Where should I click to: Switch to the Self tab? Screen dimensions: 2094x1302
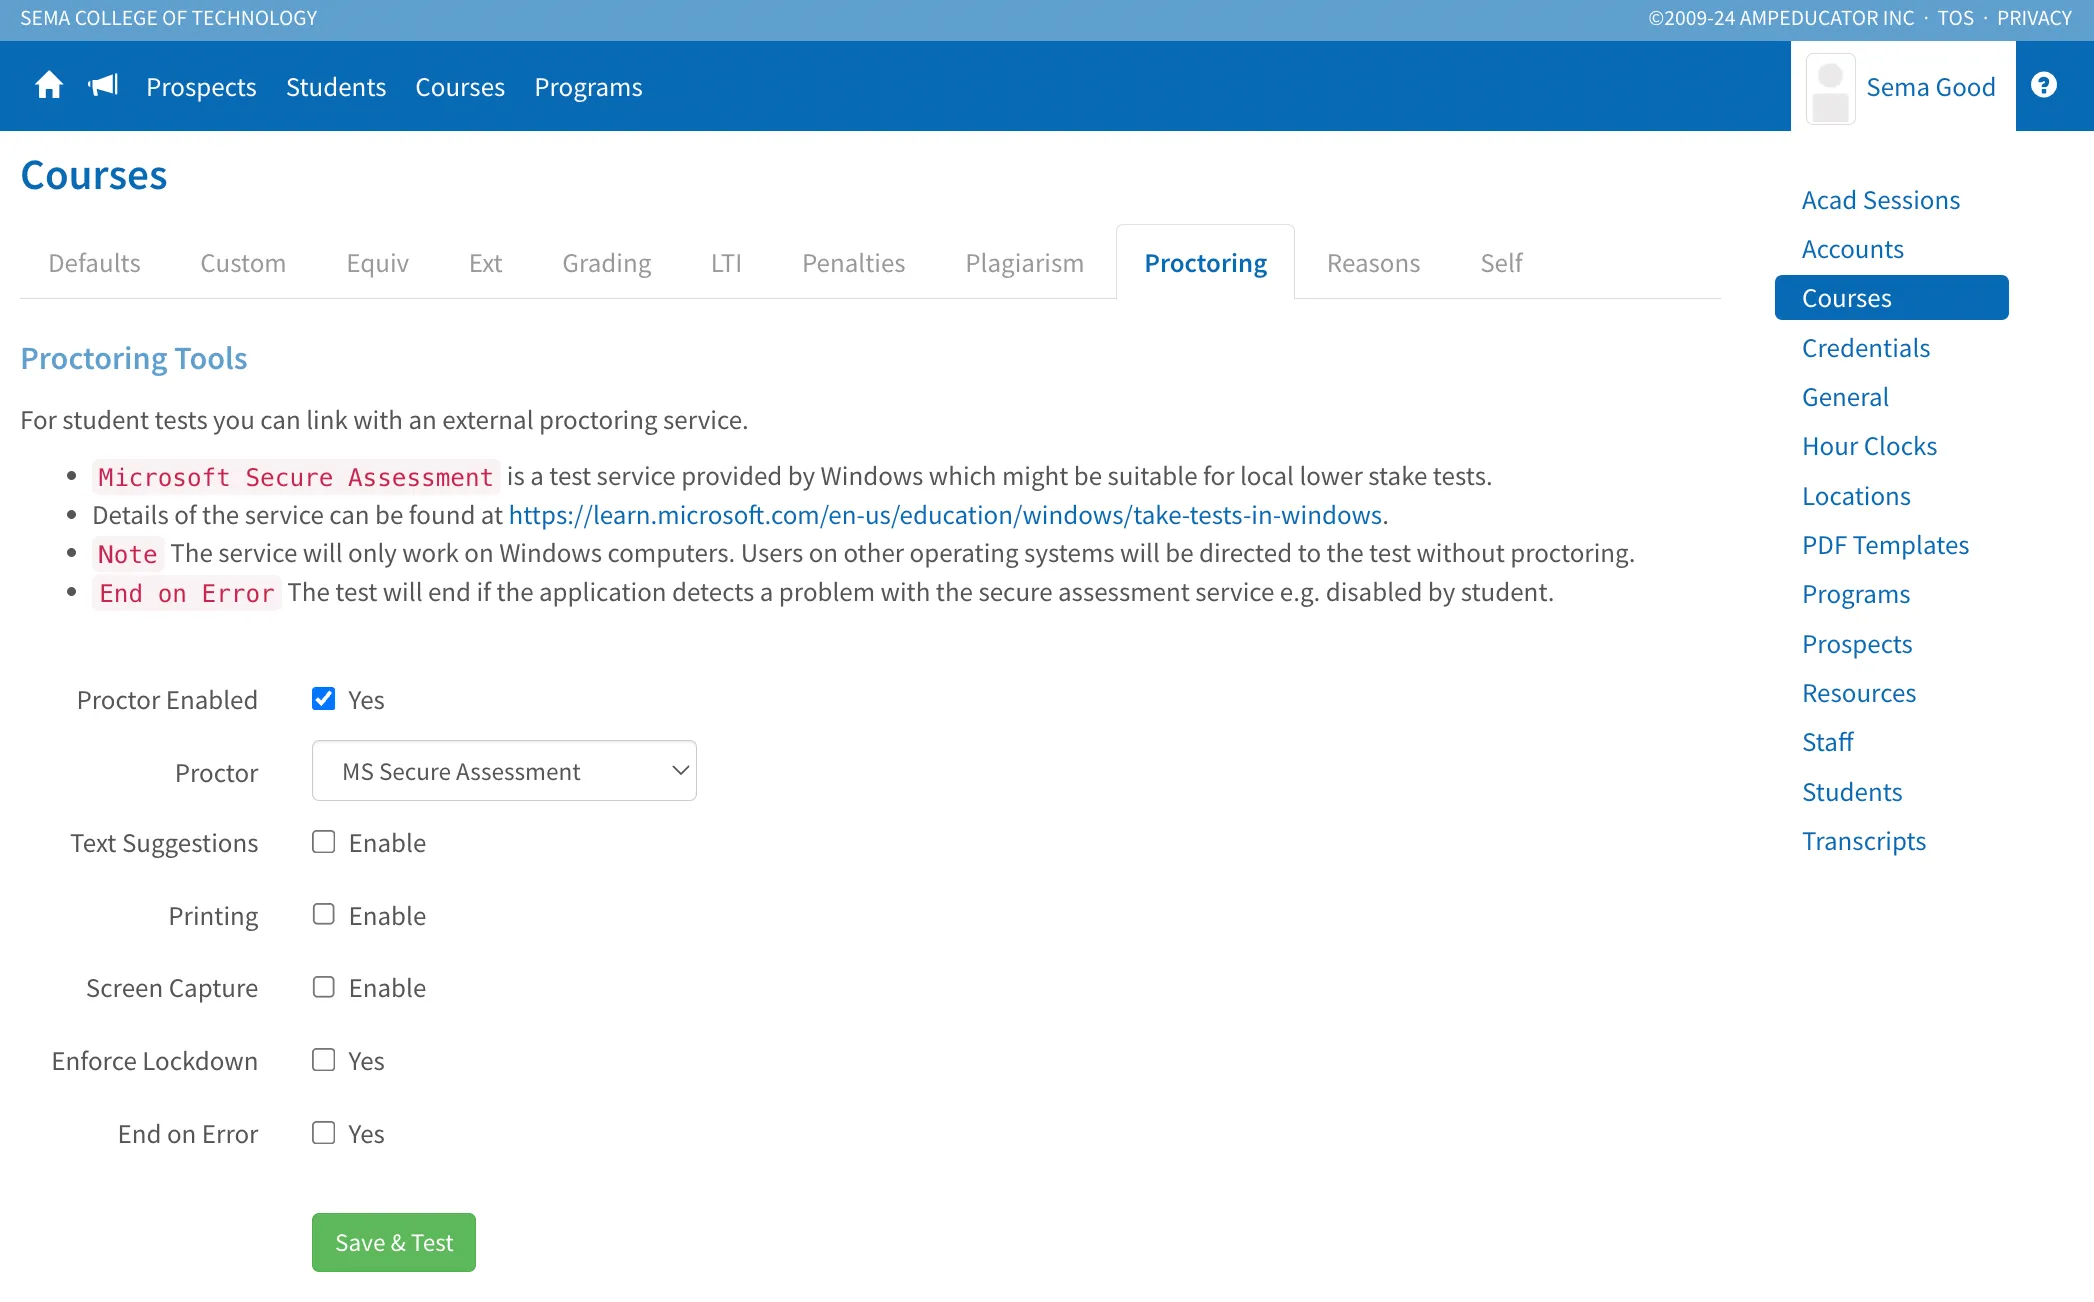tap(1502, 263)
